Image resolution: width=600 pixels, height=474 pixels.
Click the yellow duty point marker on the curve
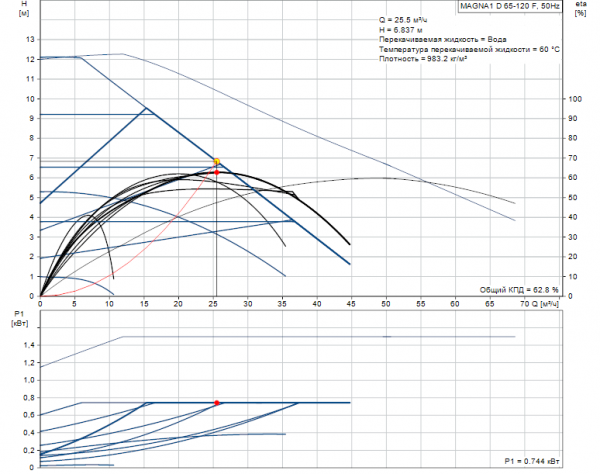(217, 161)
